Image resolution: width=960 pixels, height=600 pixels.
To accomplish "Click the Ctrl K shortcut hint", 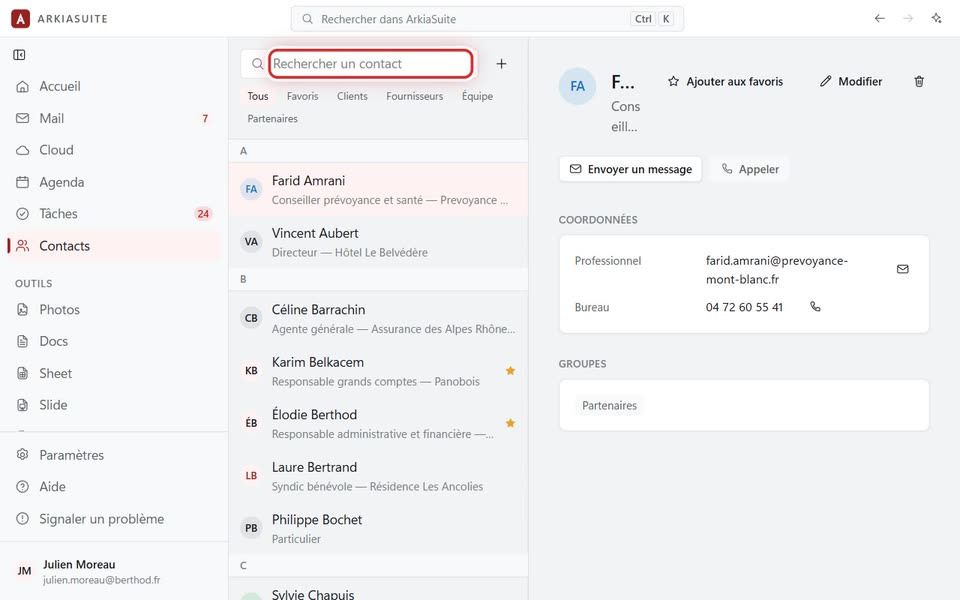I will point(652,19).
